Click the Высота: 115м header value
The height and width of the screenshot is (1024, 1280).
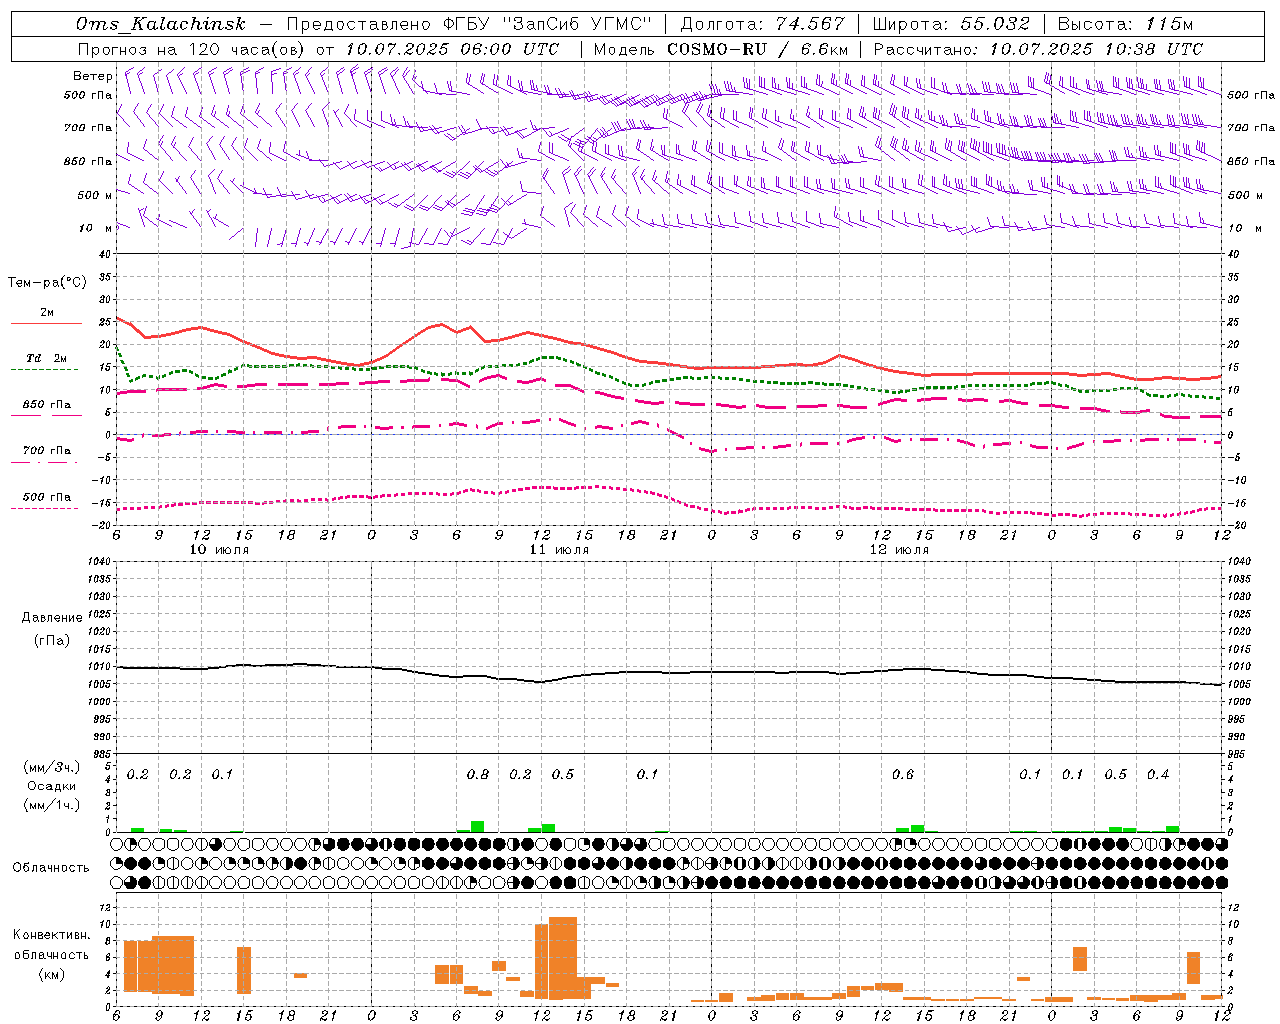[1125, 24]
